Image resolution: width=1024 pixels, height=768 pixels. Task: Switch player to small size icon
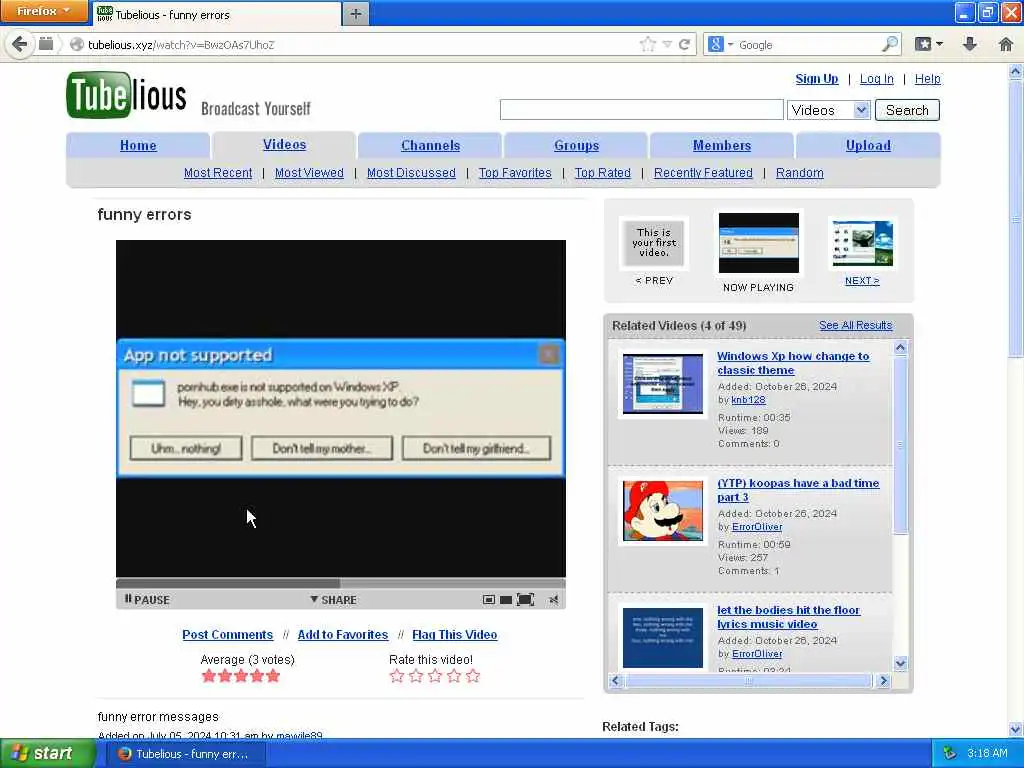(488, 600)
